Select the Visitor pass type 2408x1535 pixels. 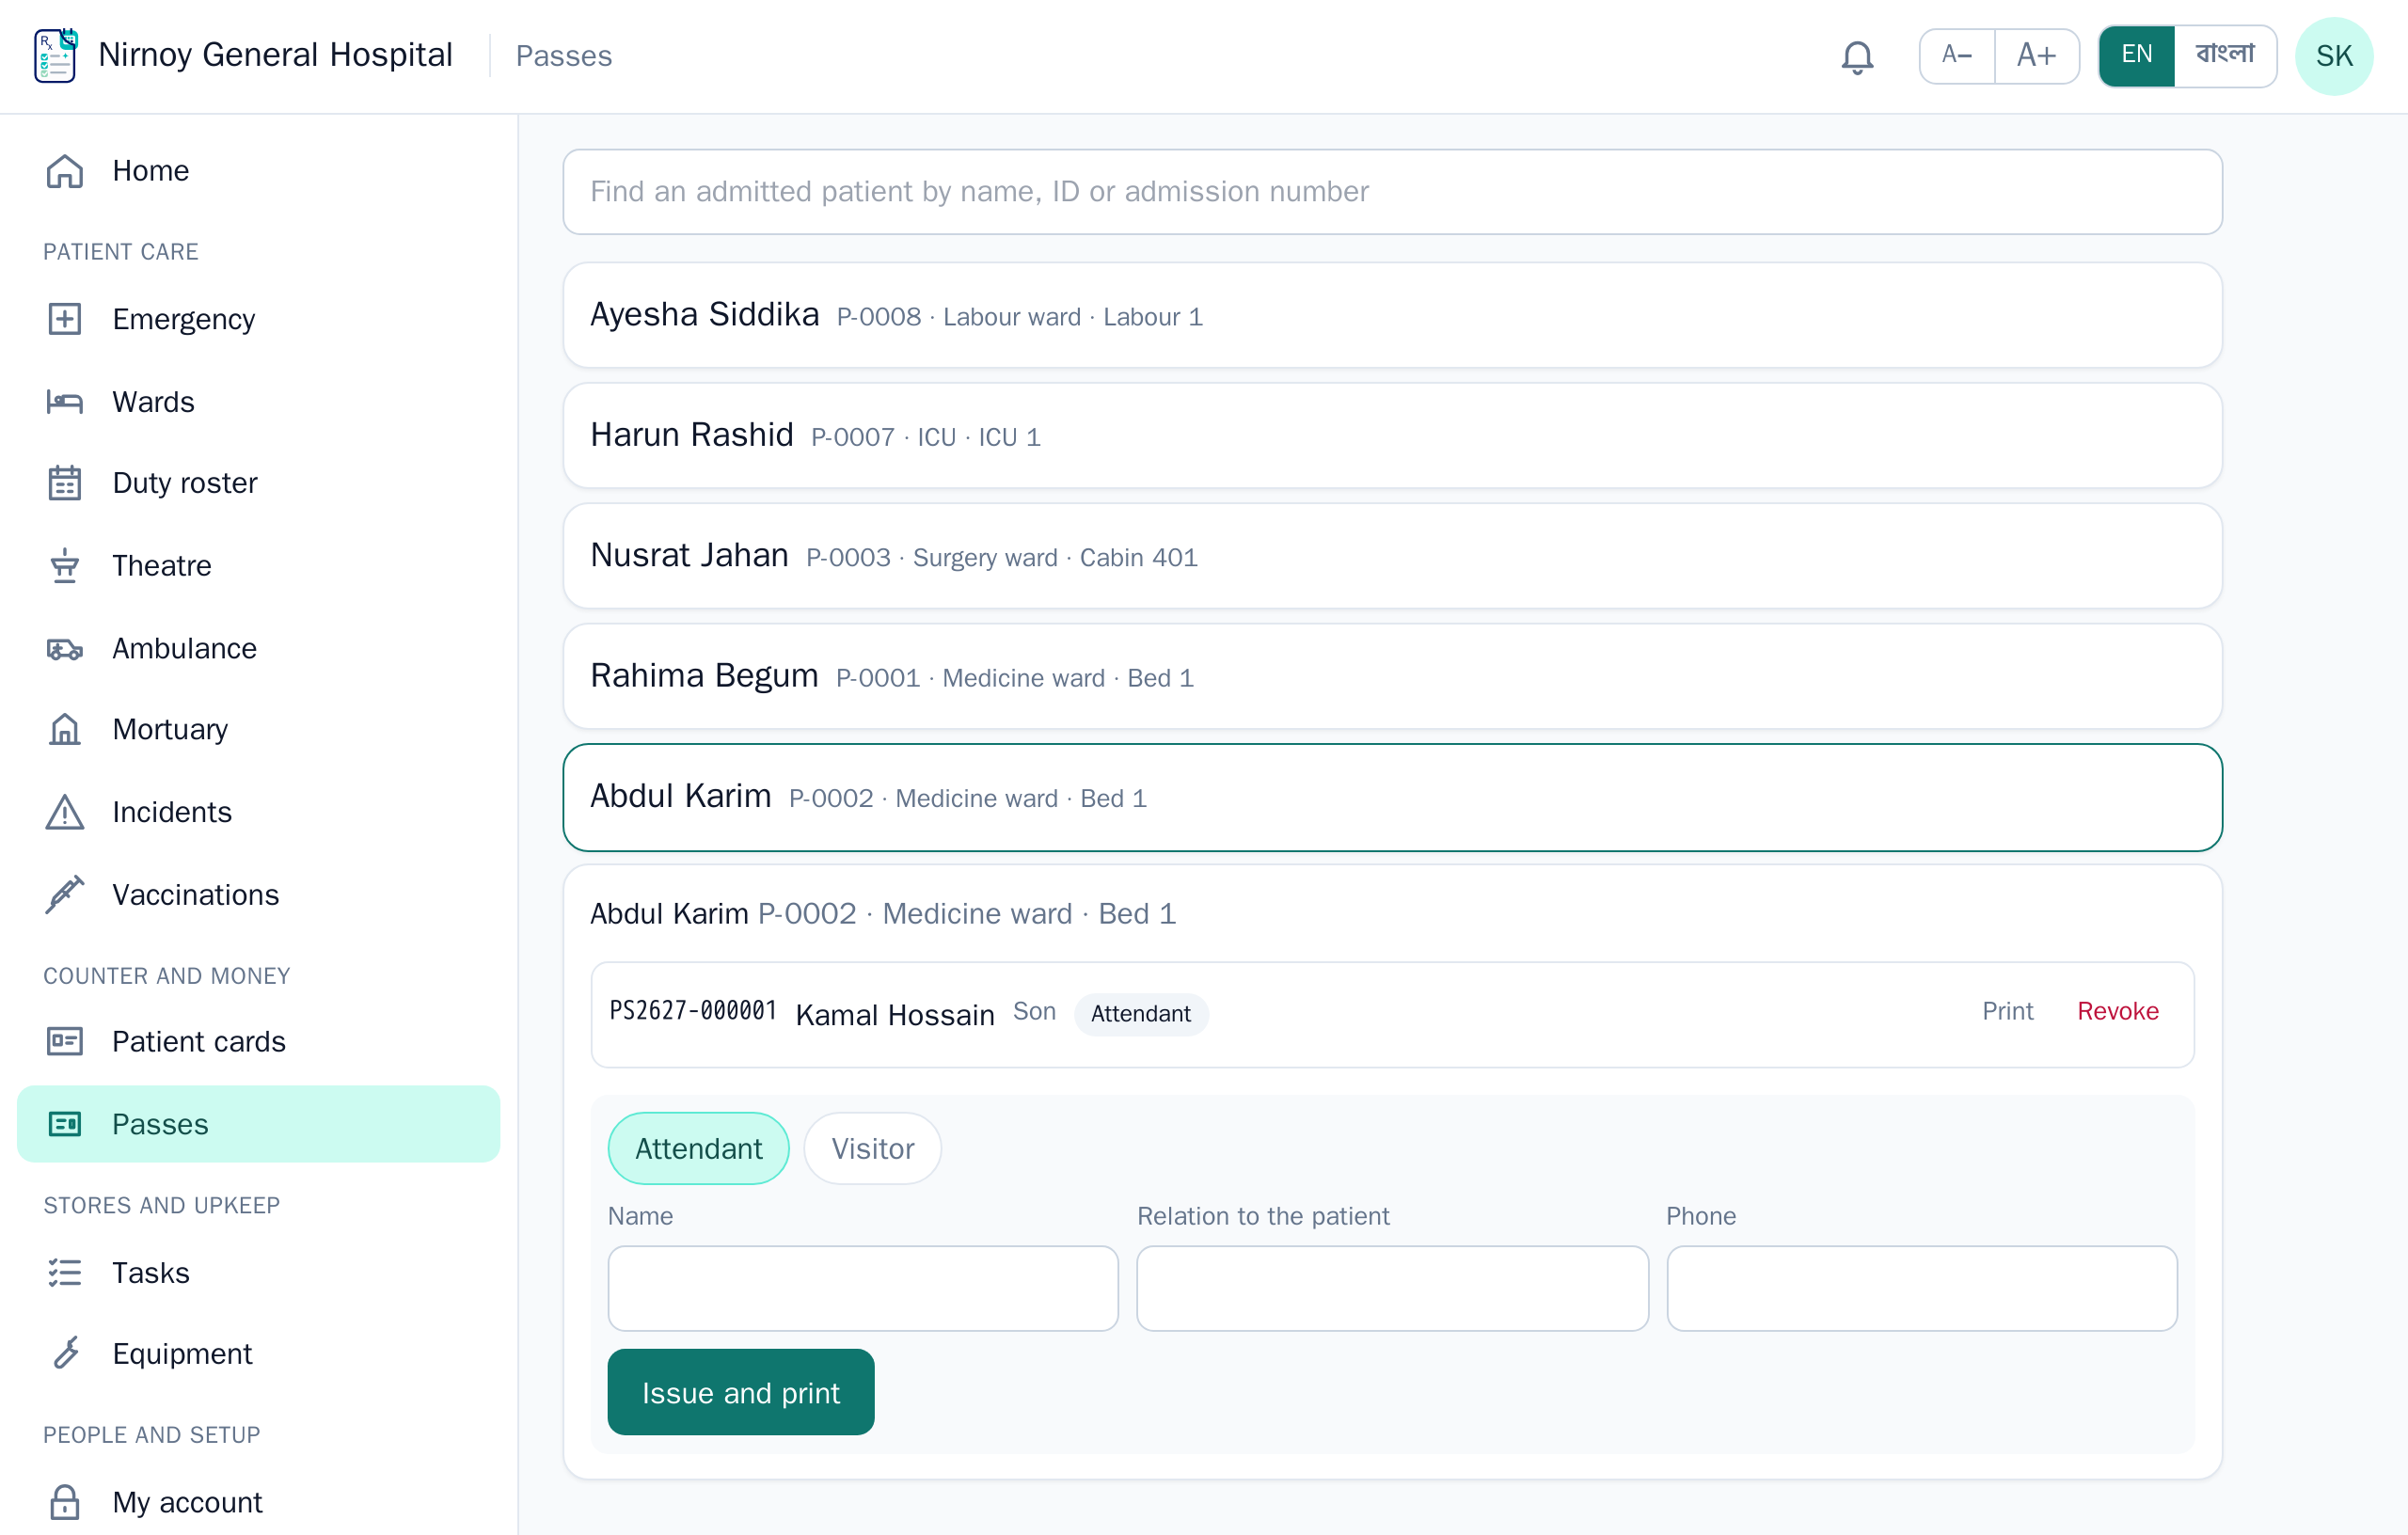(x=872, y=1148)
